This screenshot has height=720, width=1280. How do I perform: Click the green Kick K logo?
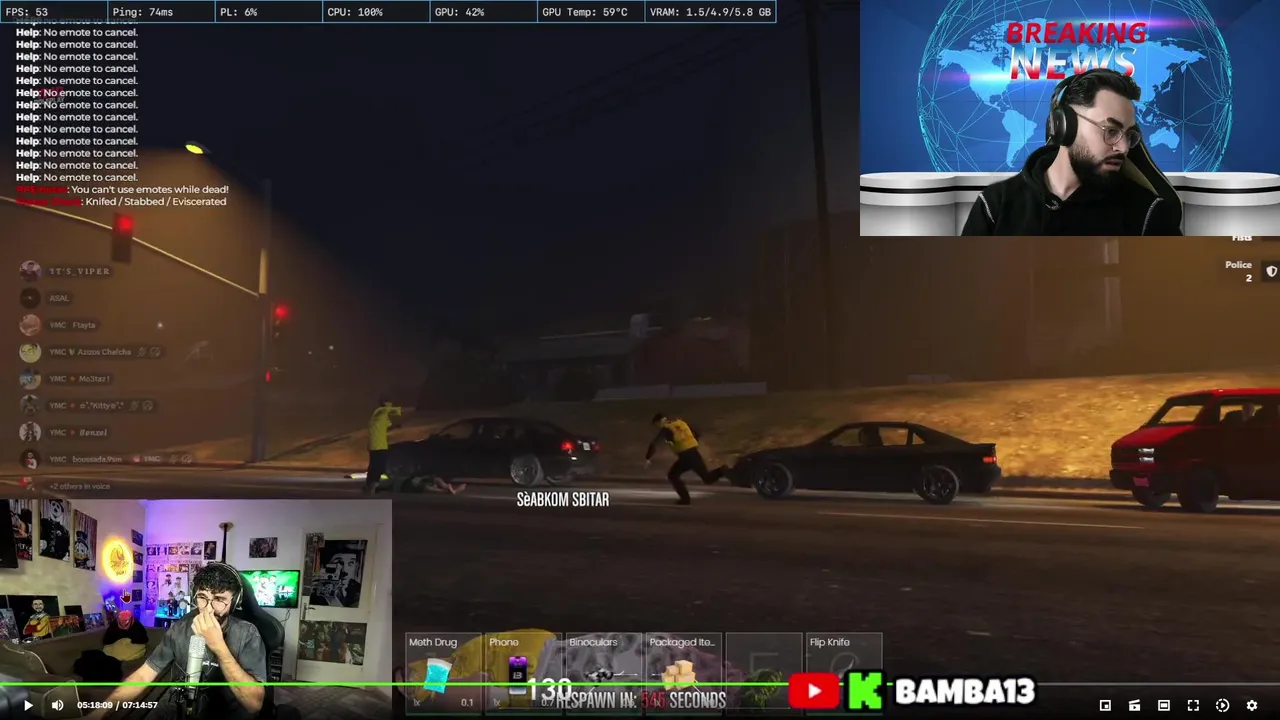(866, 691)
